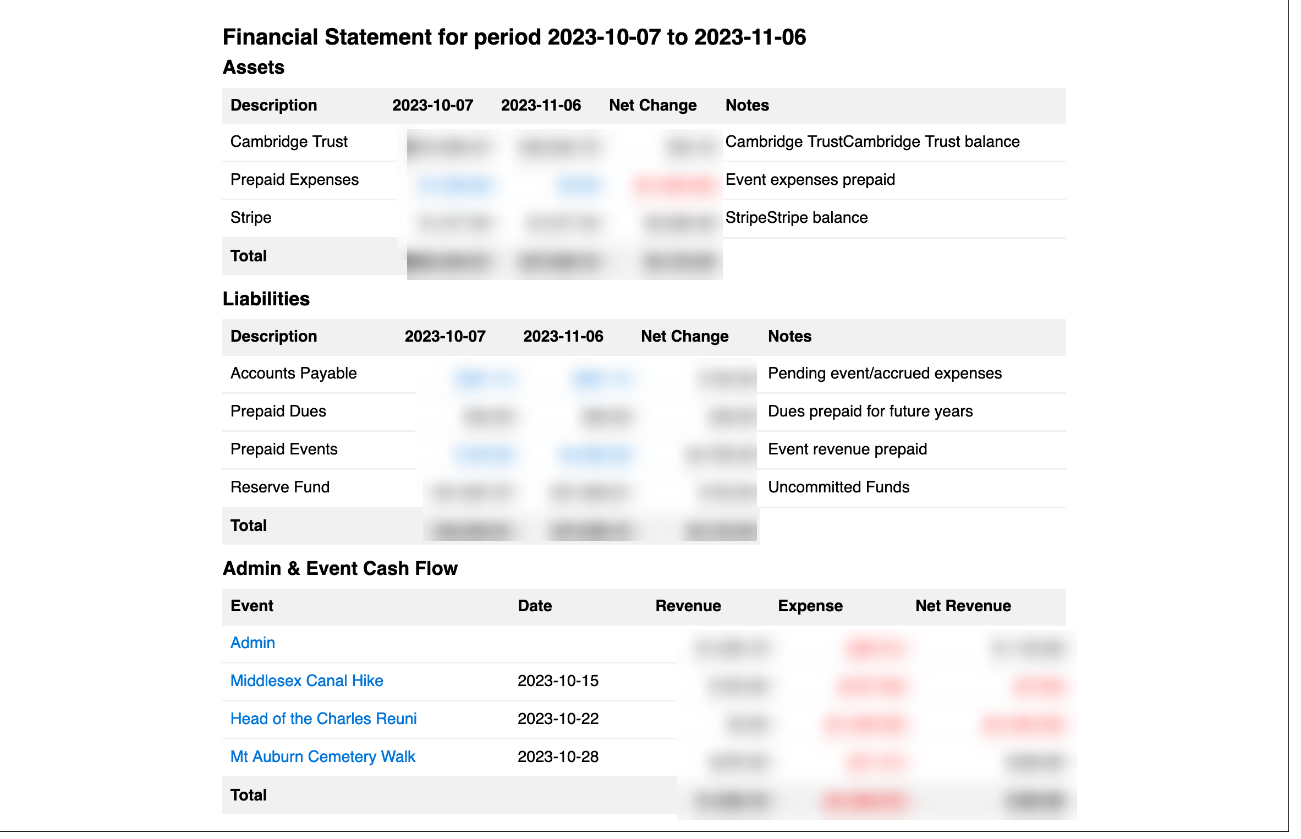1301x839 pixels.
Task: Click the Revenue column header
Action: pos(688,606)
